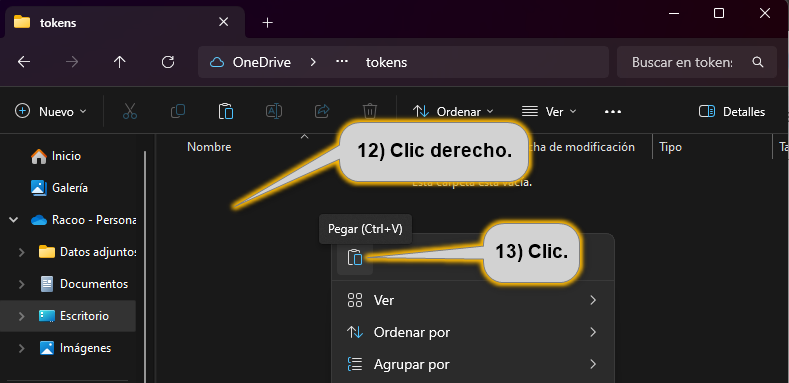The image size is (789, 383).
Task: Open the Nuevo dropdown menu
Action: 51,111
